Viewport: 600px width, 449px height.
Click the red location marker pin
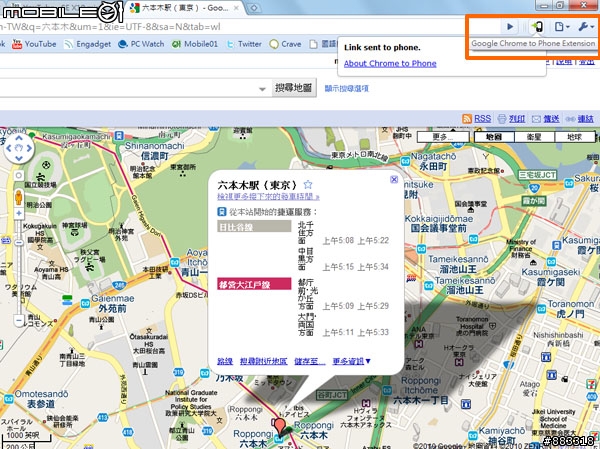point(280,426)
